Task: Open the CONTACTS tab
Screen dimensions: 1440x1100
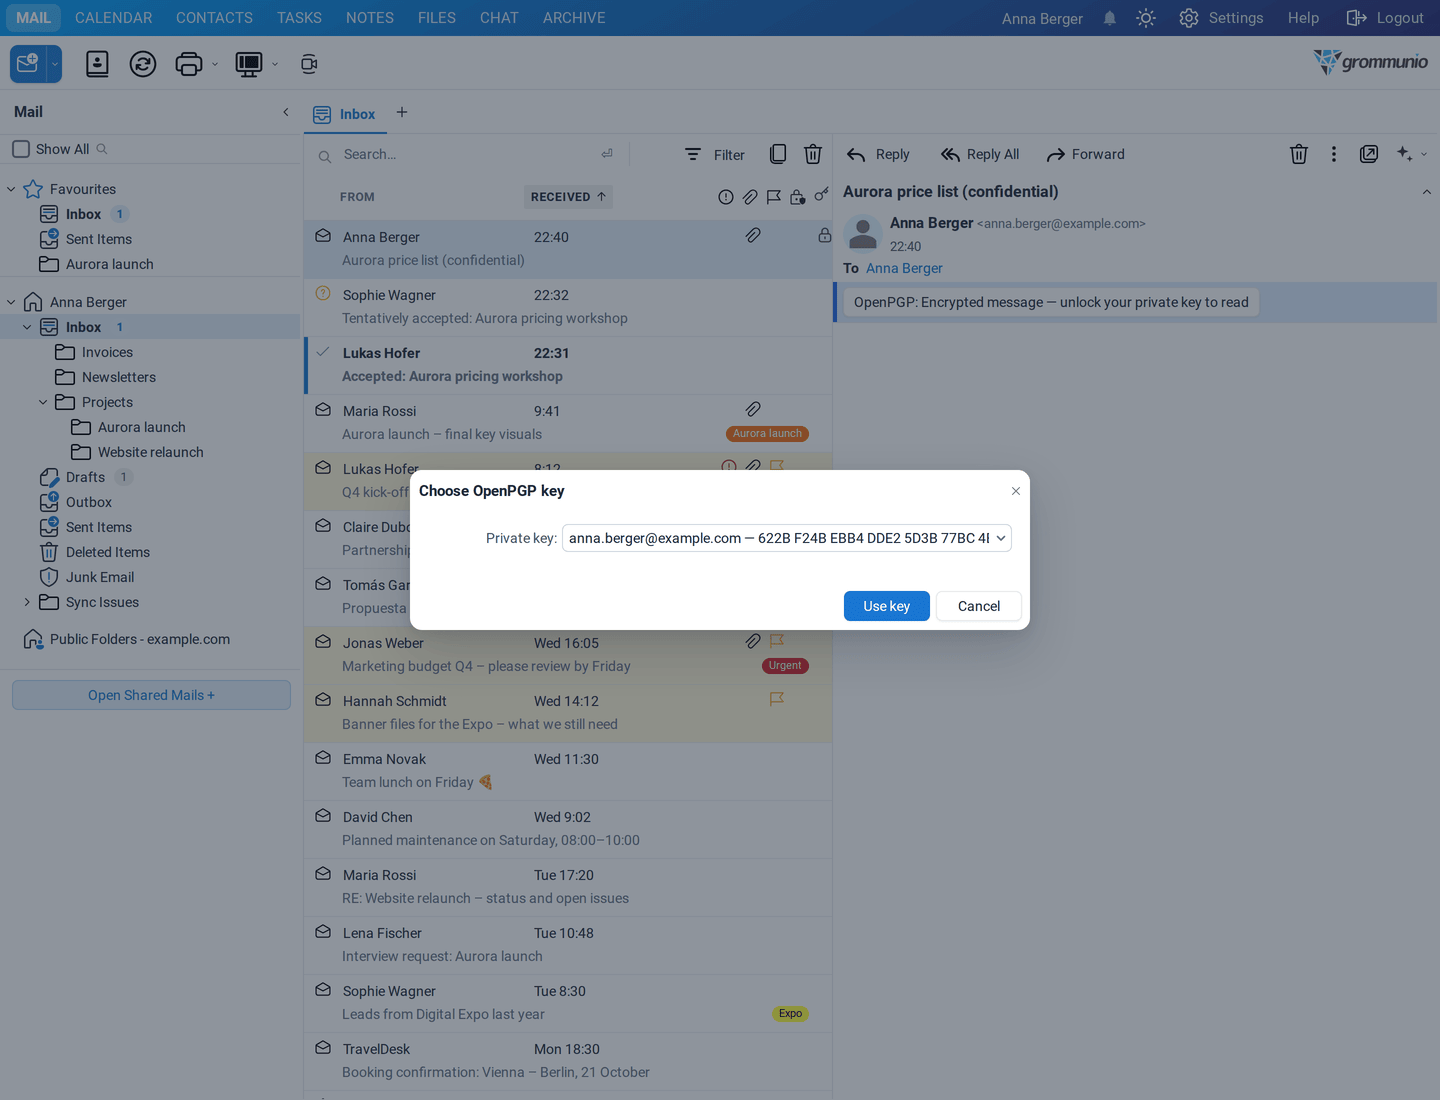Action: (x=214, y=18)
